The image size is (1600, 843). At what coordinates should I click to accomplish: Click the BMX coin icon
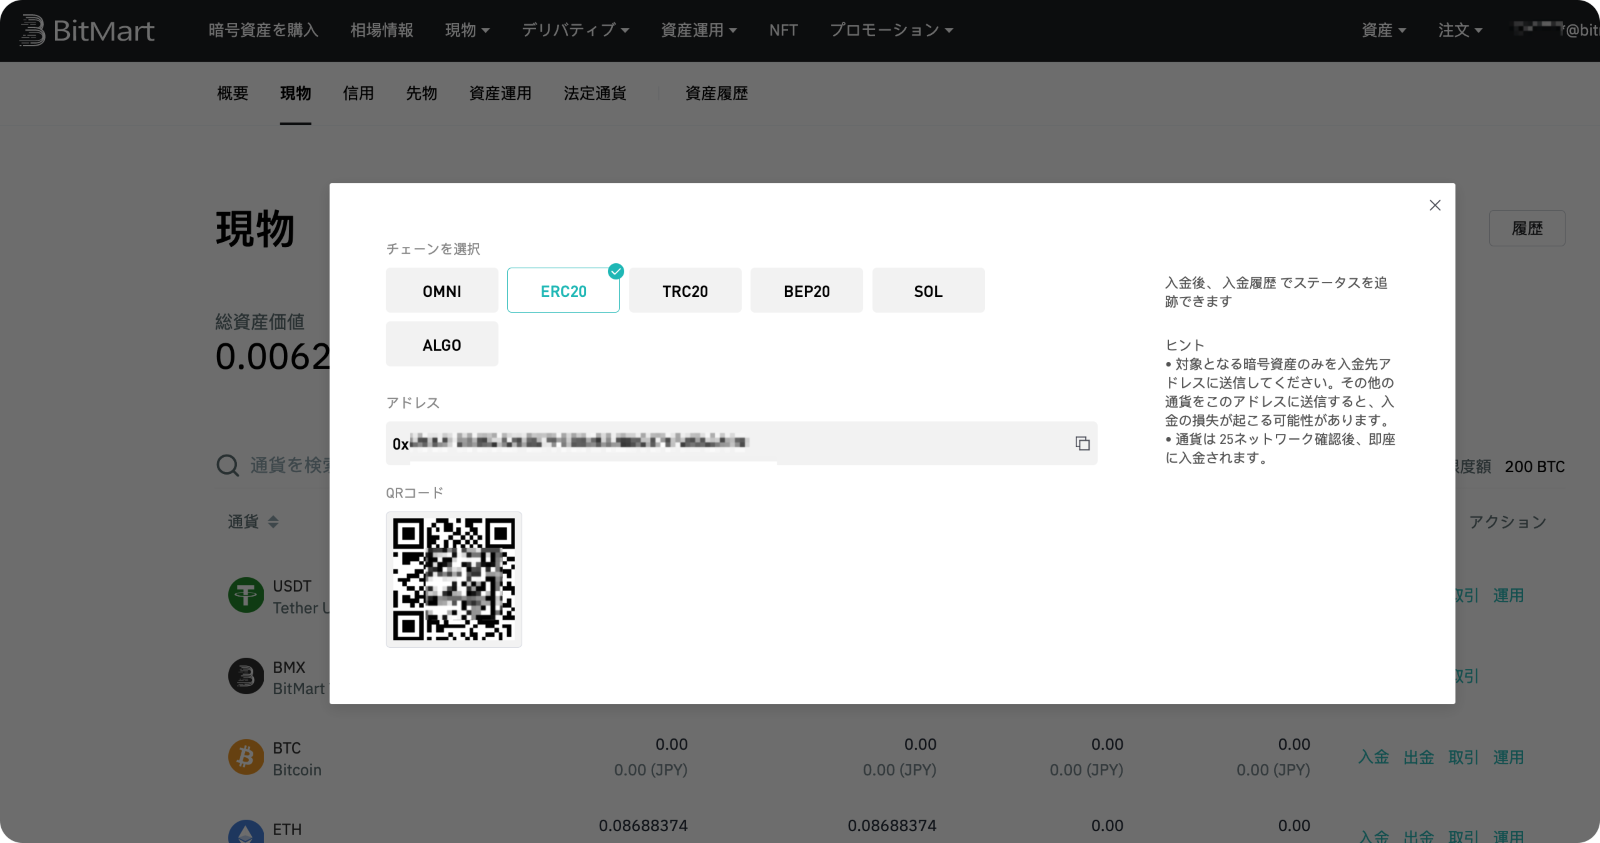[246, 676]
